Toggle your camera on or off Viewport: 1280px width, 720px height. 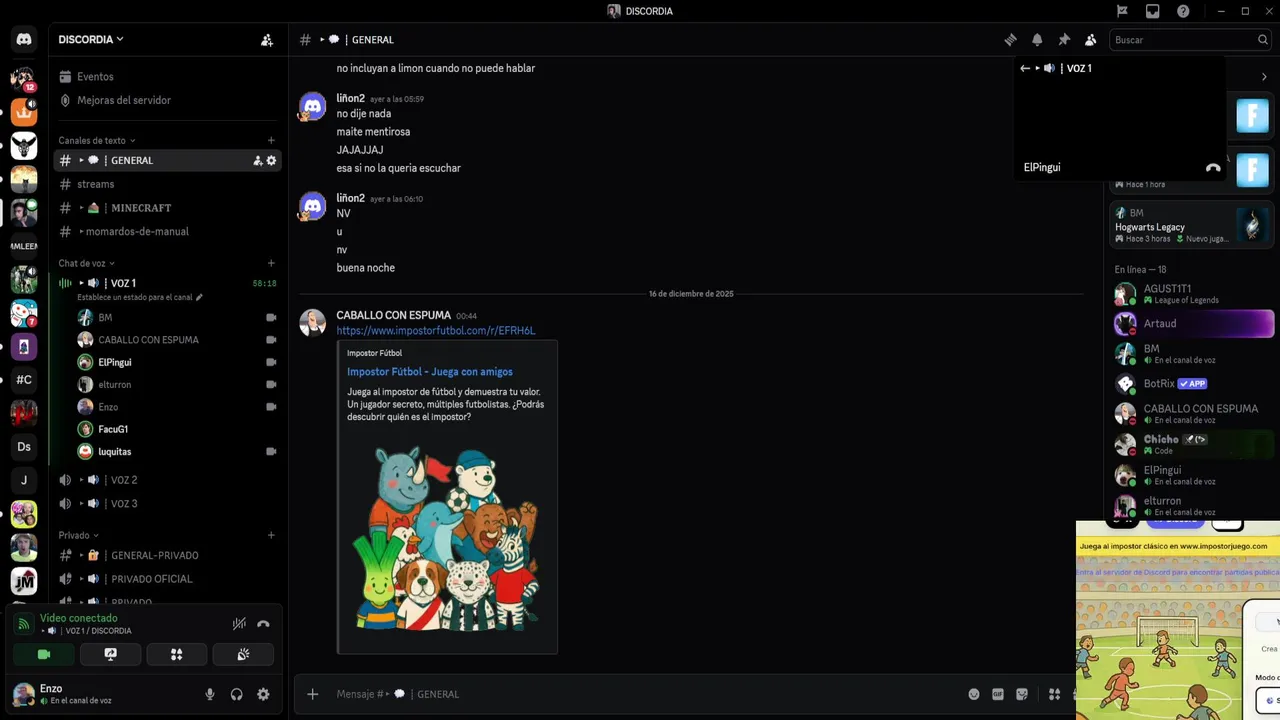click(x=44, y=654)
